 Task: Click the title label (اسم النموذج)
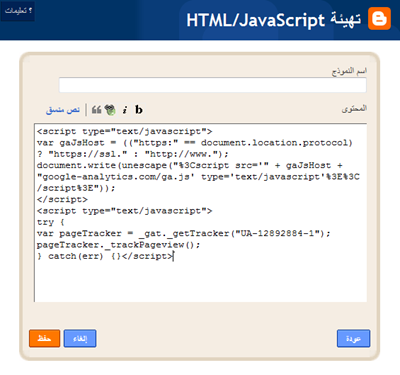point(349,71)
